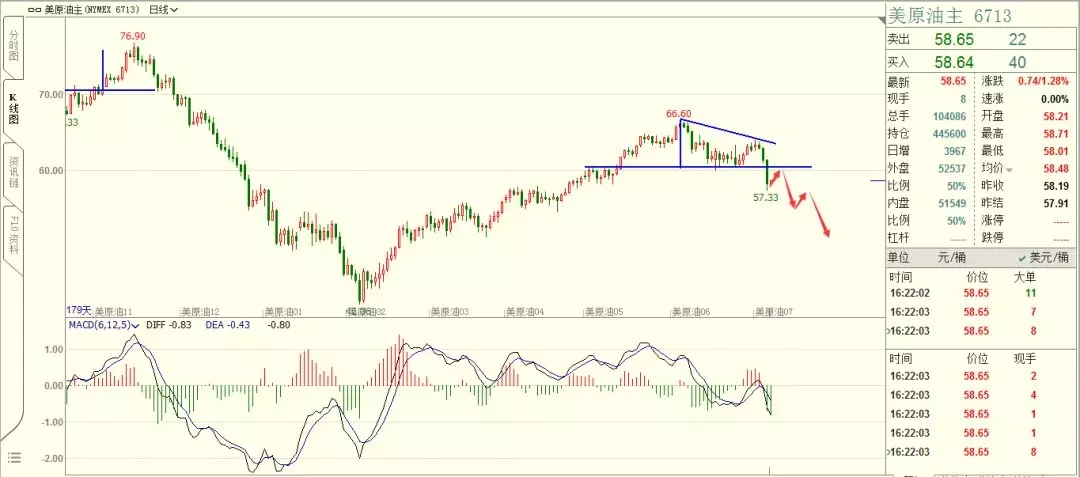Screen dimensions: 1080x477
Task: Click the 现手 column header in trades list
Action: click(1025, 357)
